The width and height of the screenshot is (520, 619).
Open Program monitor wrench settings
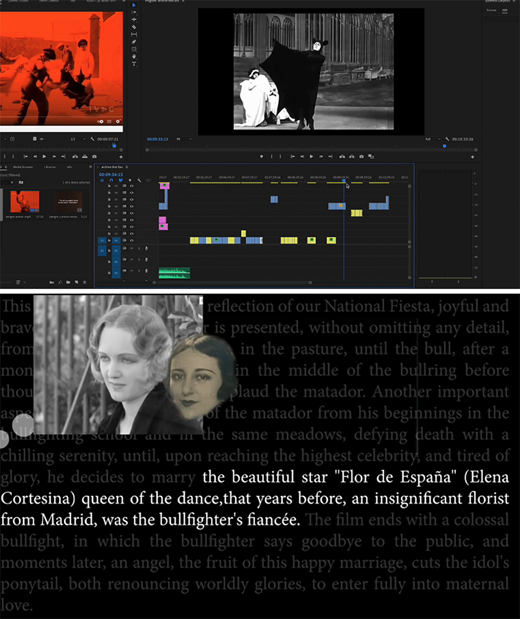click(x=447, y=139)
